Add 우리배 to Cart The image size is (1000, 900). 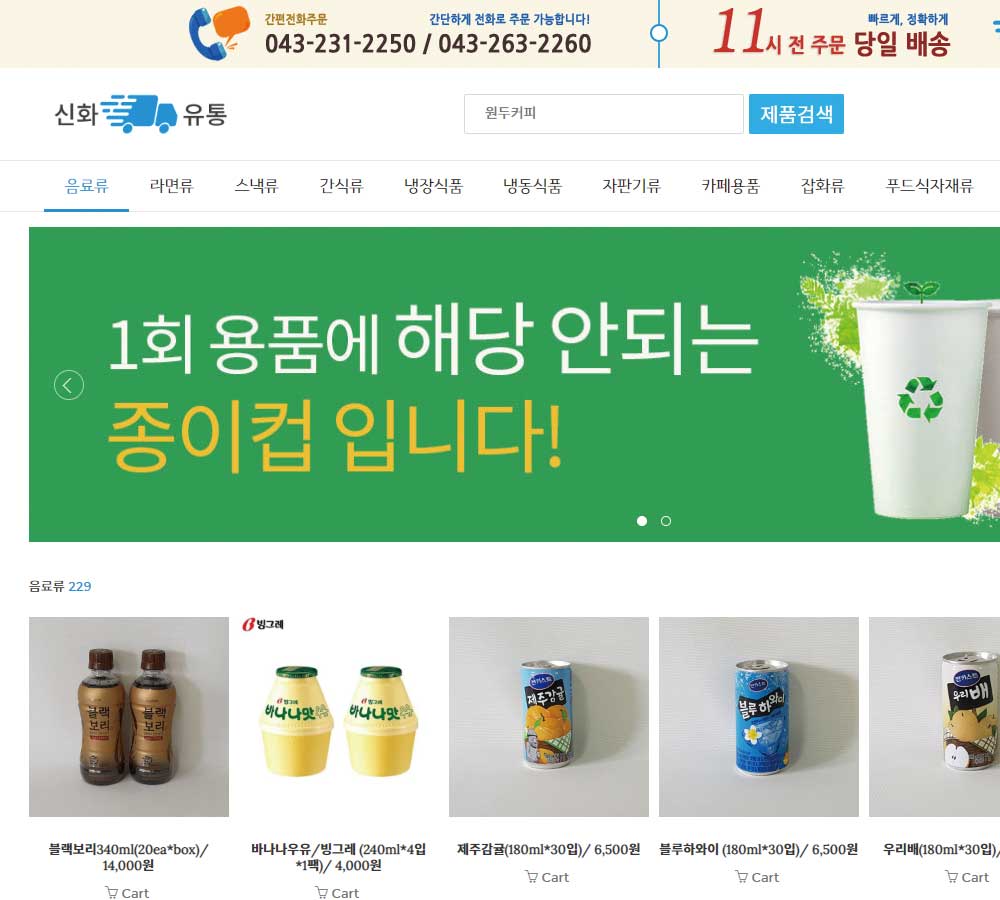(x=967, y=877)
